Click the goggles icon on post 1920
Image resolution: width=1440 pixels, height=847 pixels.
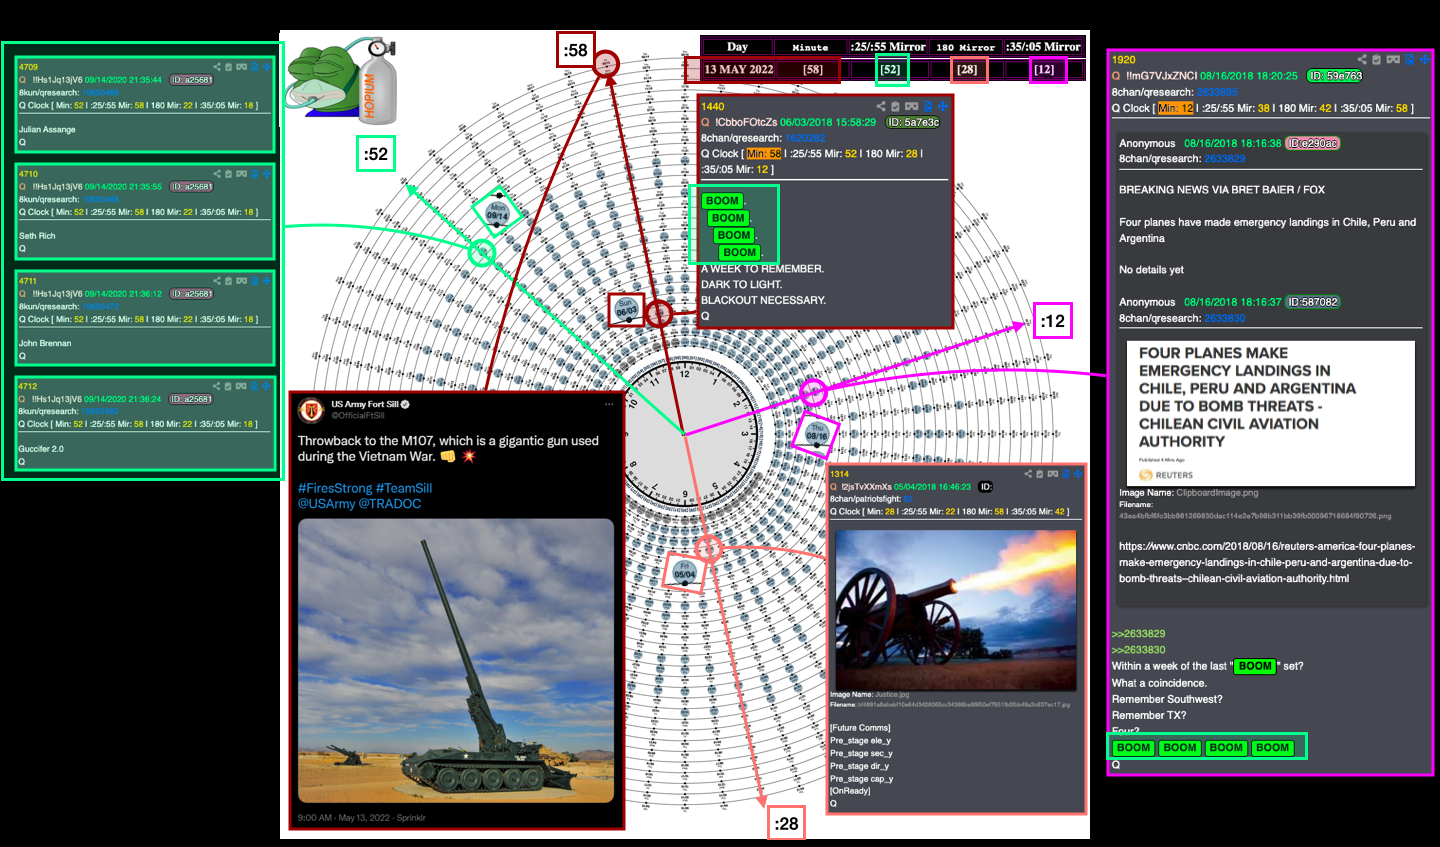[1393, 59]
